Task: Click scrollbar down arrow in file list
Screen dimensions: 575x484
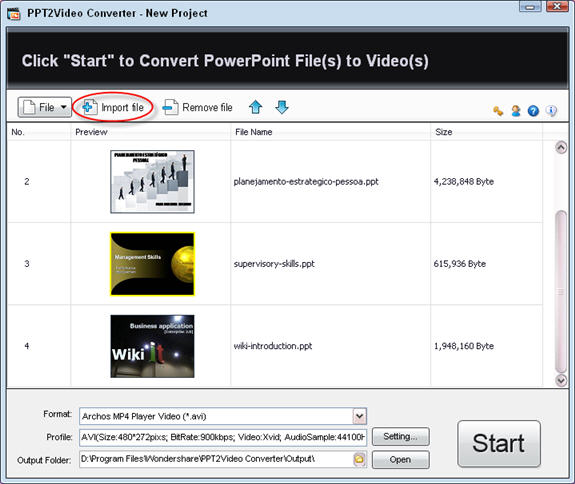Action: click(x=561, y=380)
